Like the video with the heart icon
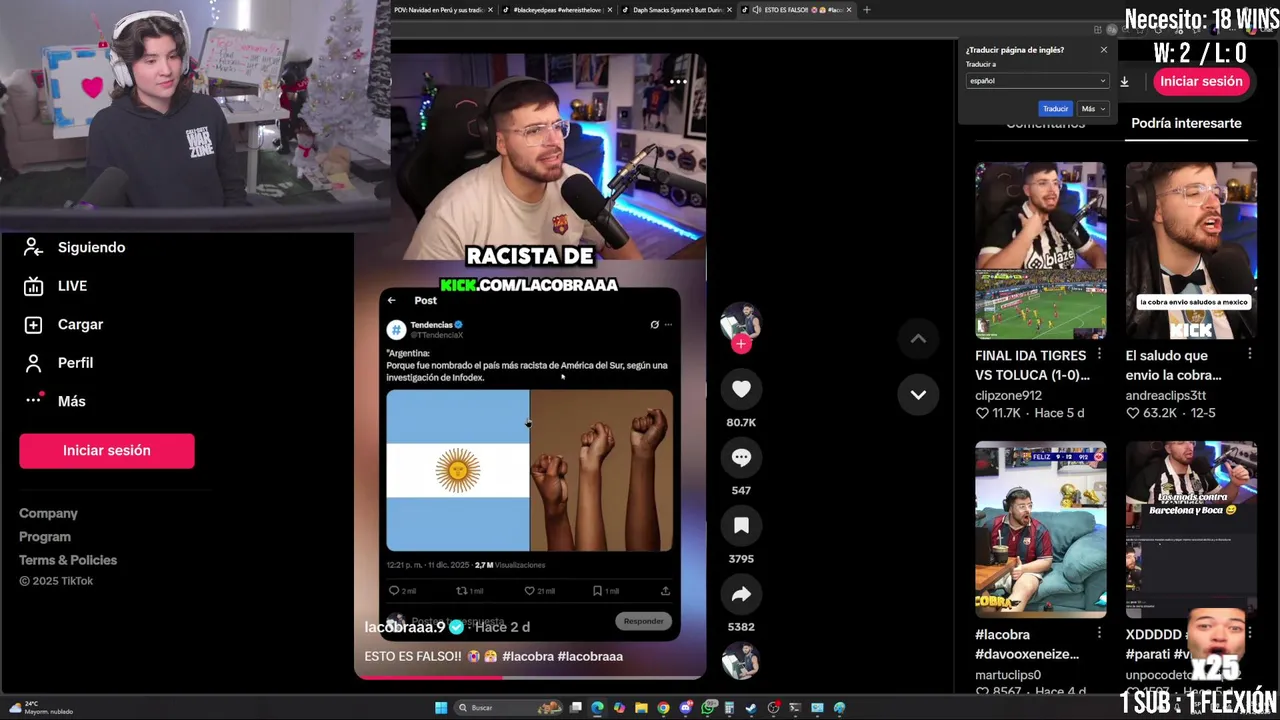Viewport: 1280px width, 720px height. point(741,389)
